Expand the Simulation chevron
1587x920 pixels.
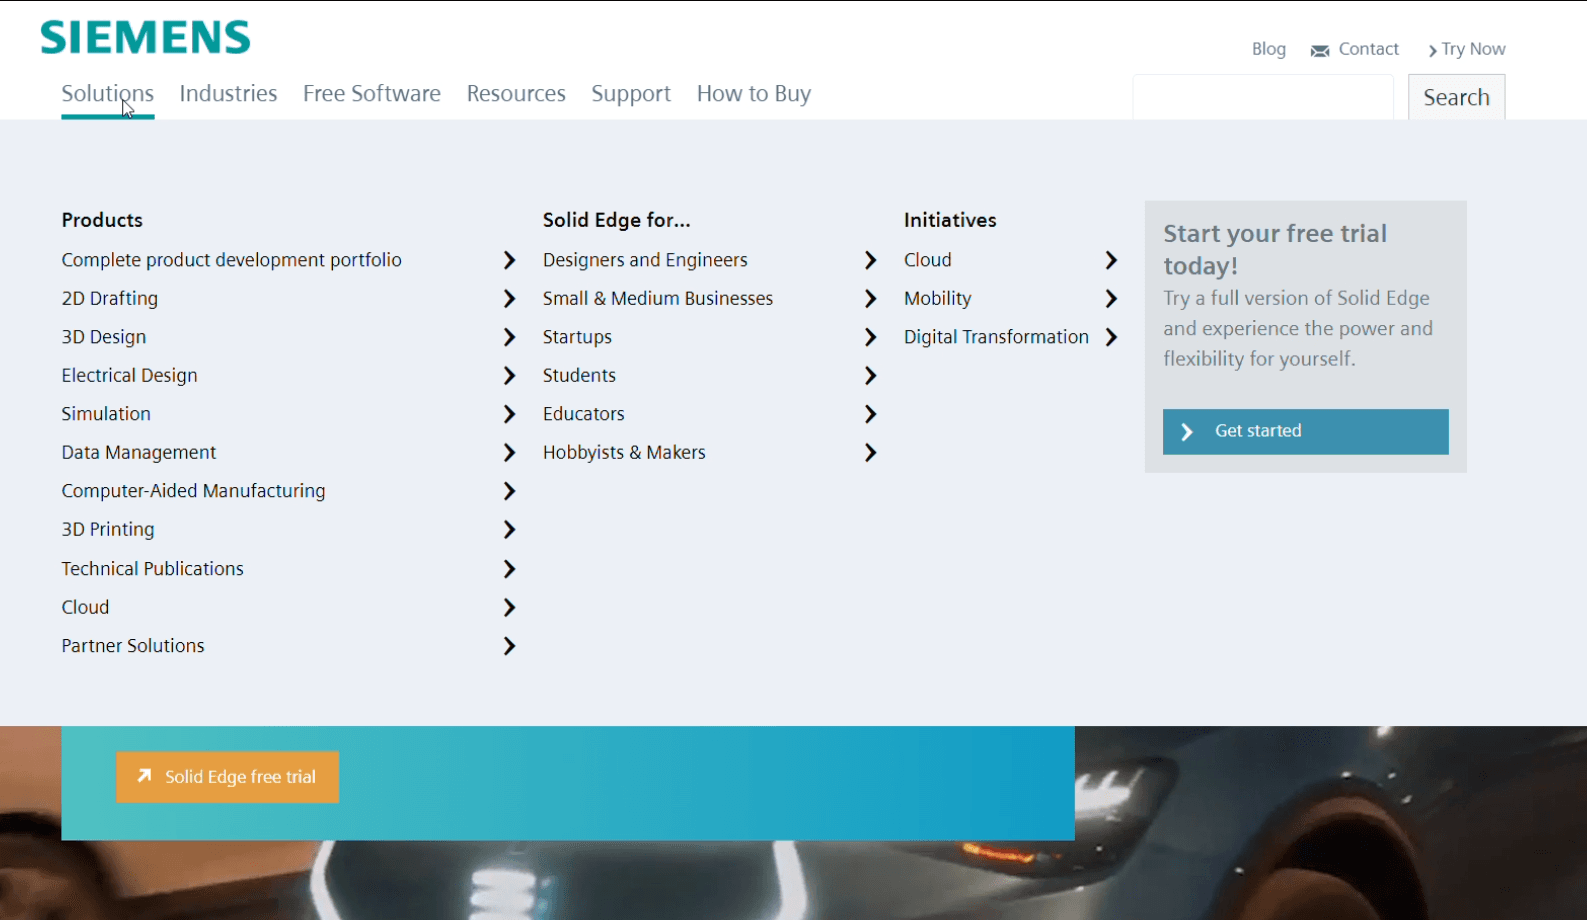[x=509, y=414]
